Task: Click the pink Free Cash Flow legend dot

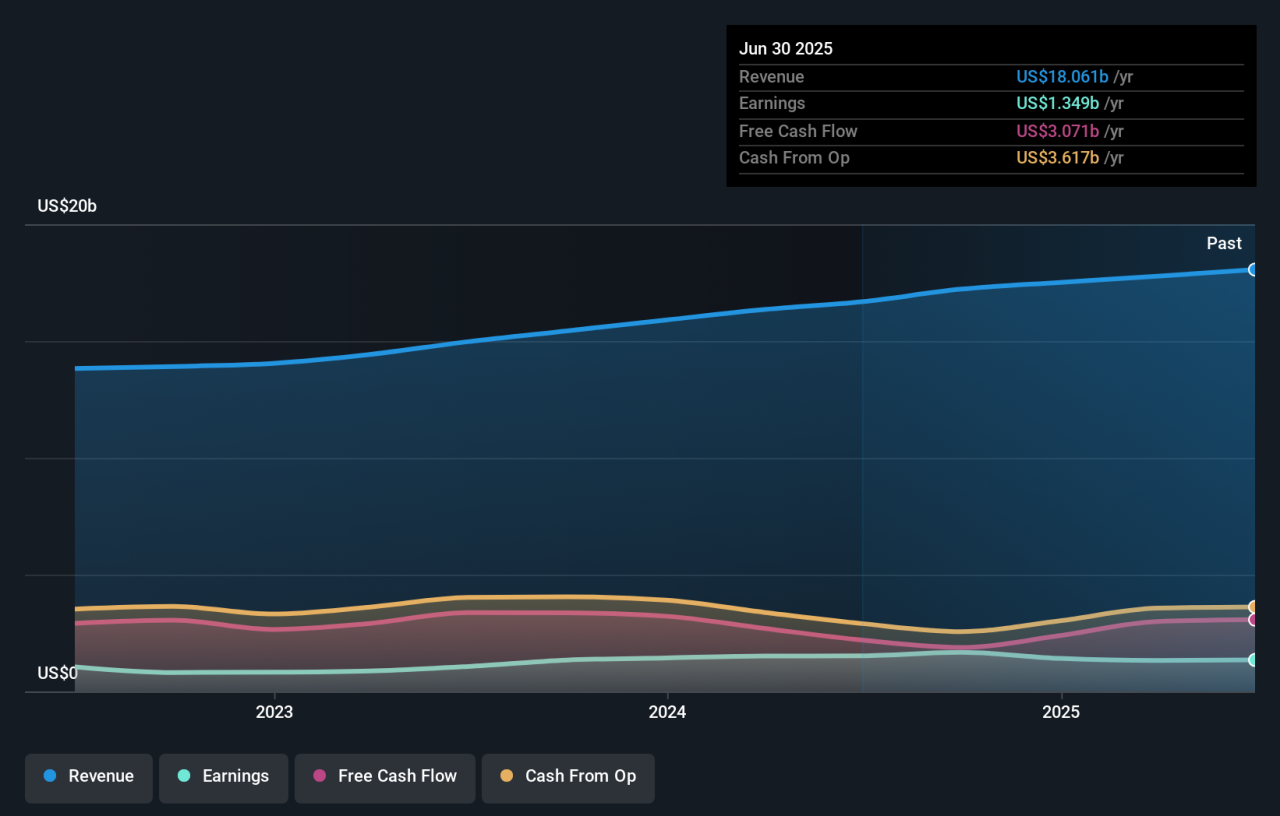Action: pyautogui.click(x=320, y=776)
